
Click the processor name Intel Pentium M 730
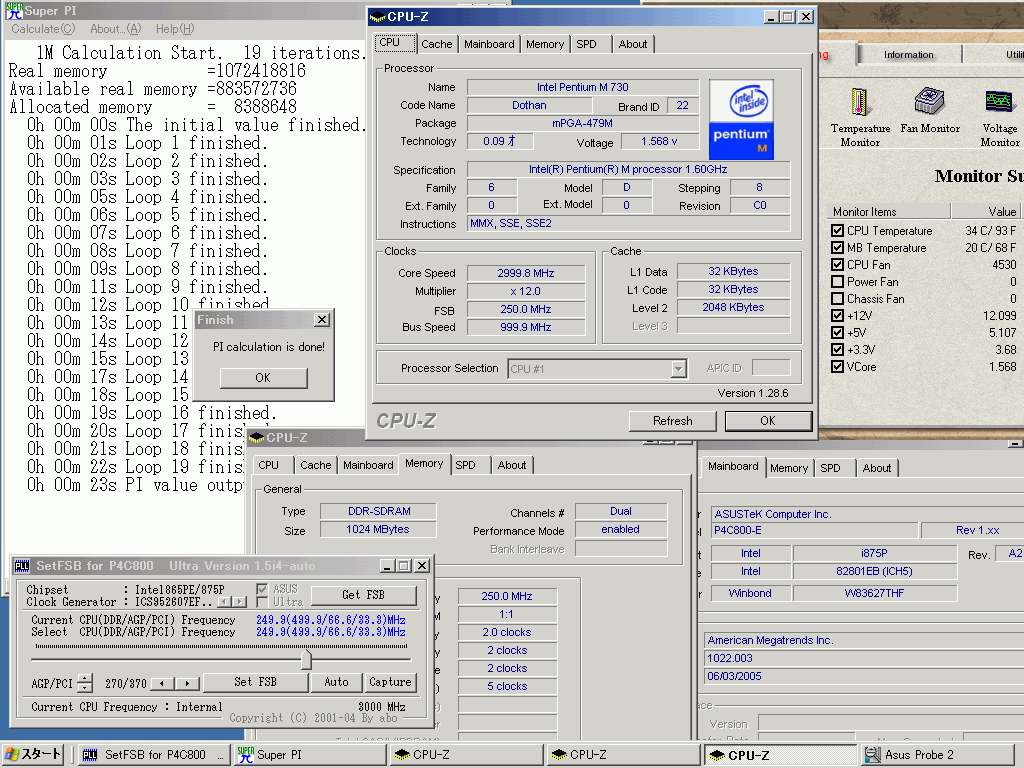(583, 87)
